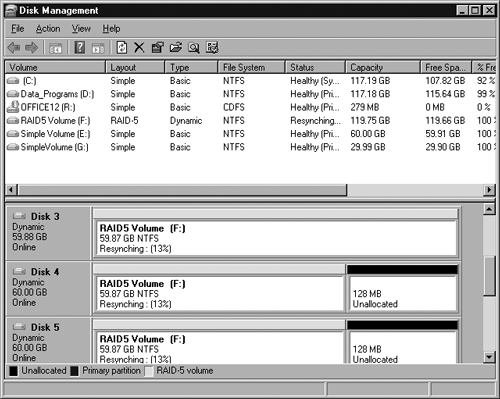Viewport: 500px width, 399px height.
Task: Select the OFFICE12 (R:) volume row
Action: (x=251, y=107)
